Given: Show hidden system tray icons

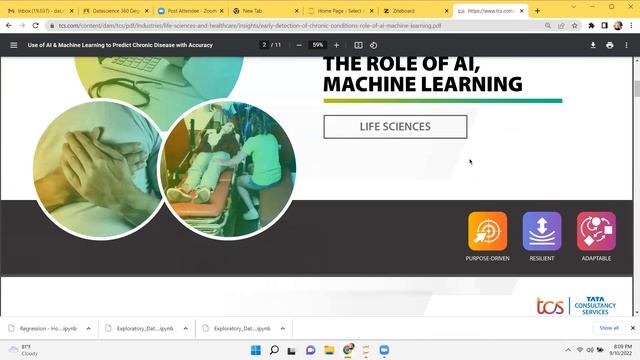Looking at the screenshot, I should 568,350.
